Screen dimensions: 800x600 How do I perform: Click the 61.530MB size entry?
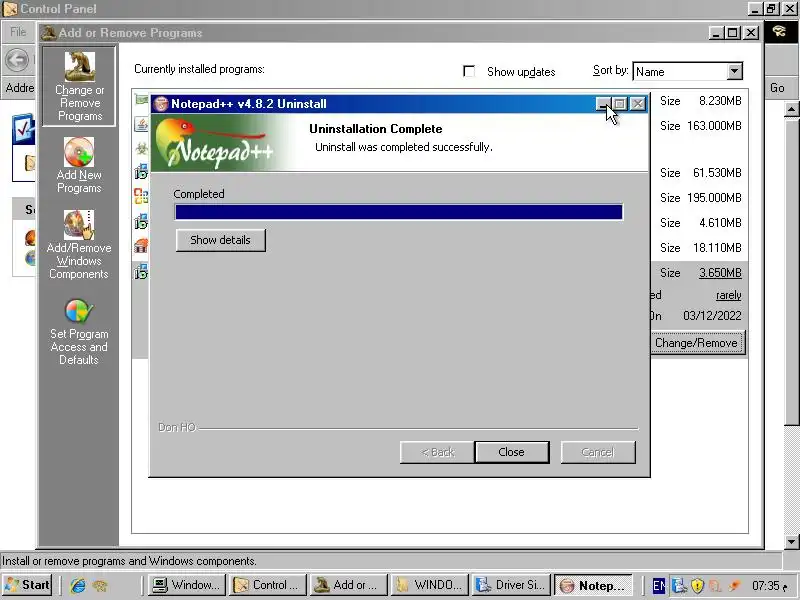point(717,173)
